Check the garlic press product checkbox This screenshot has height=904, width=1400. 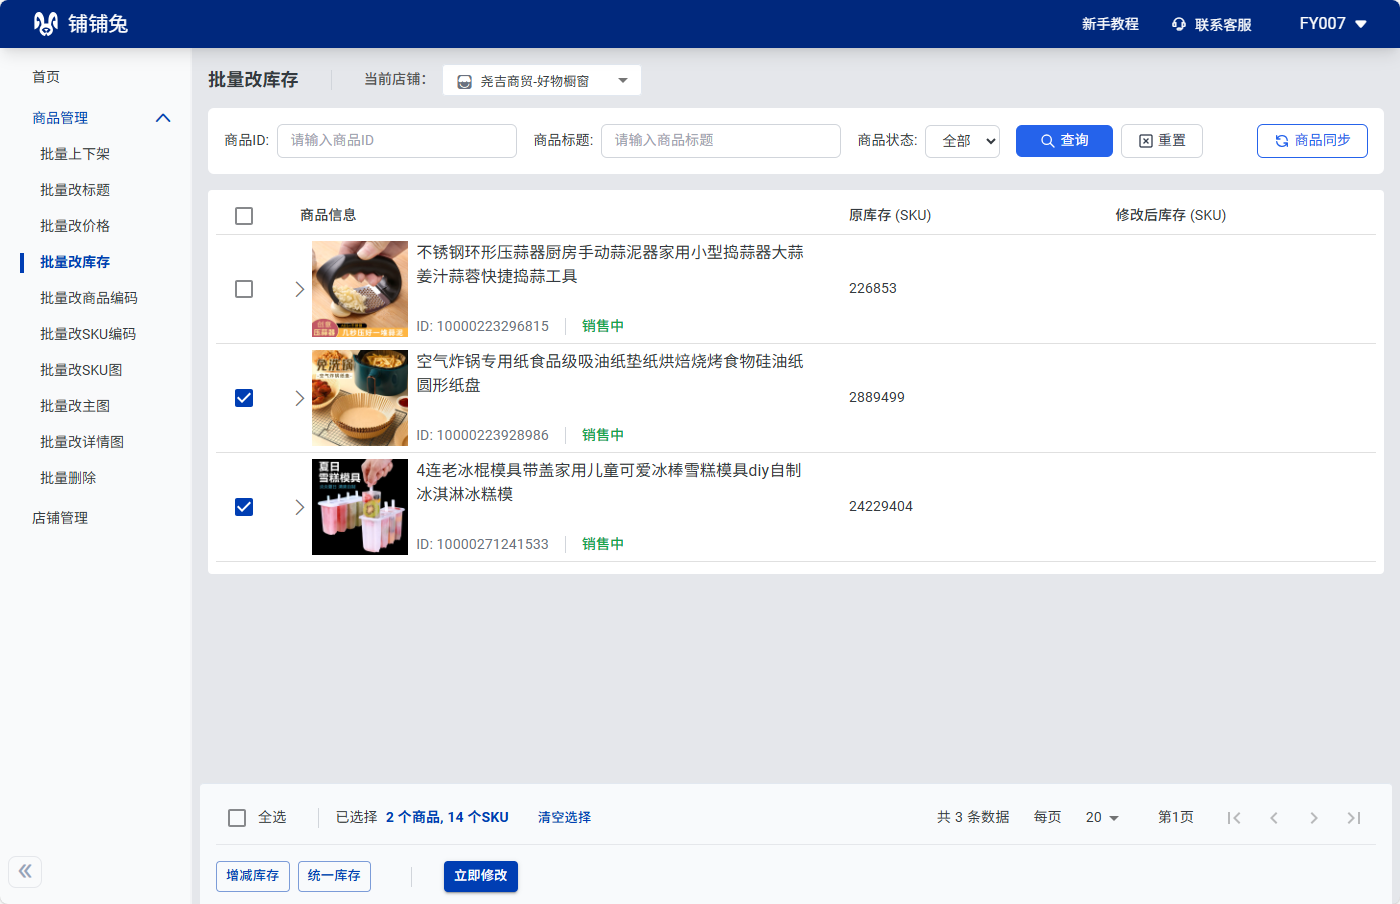pos(244,289)
